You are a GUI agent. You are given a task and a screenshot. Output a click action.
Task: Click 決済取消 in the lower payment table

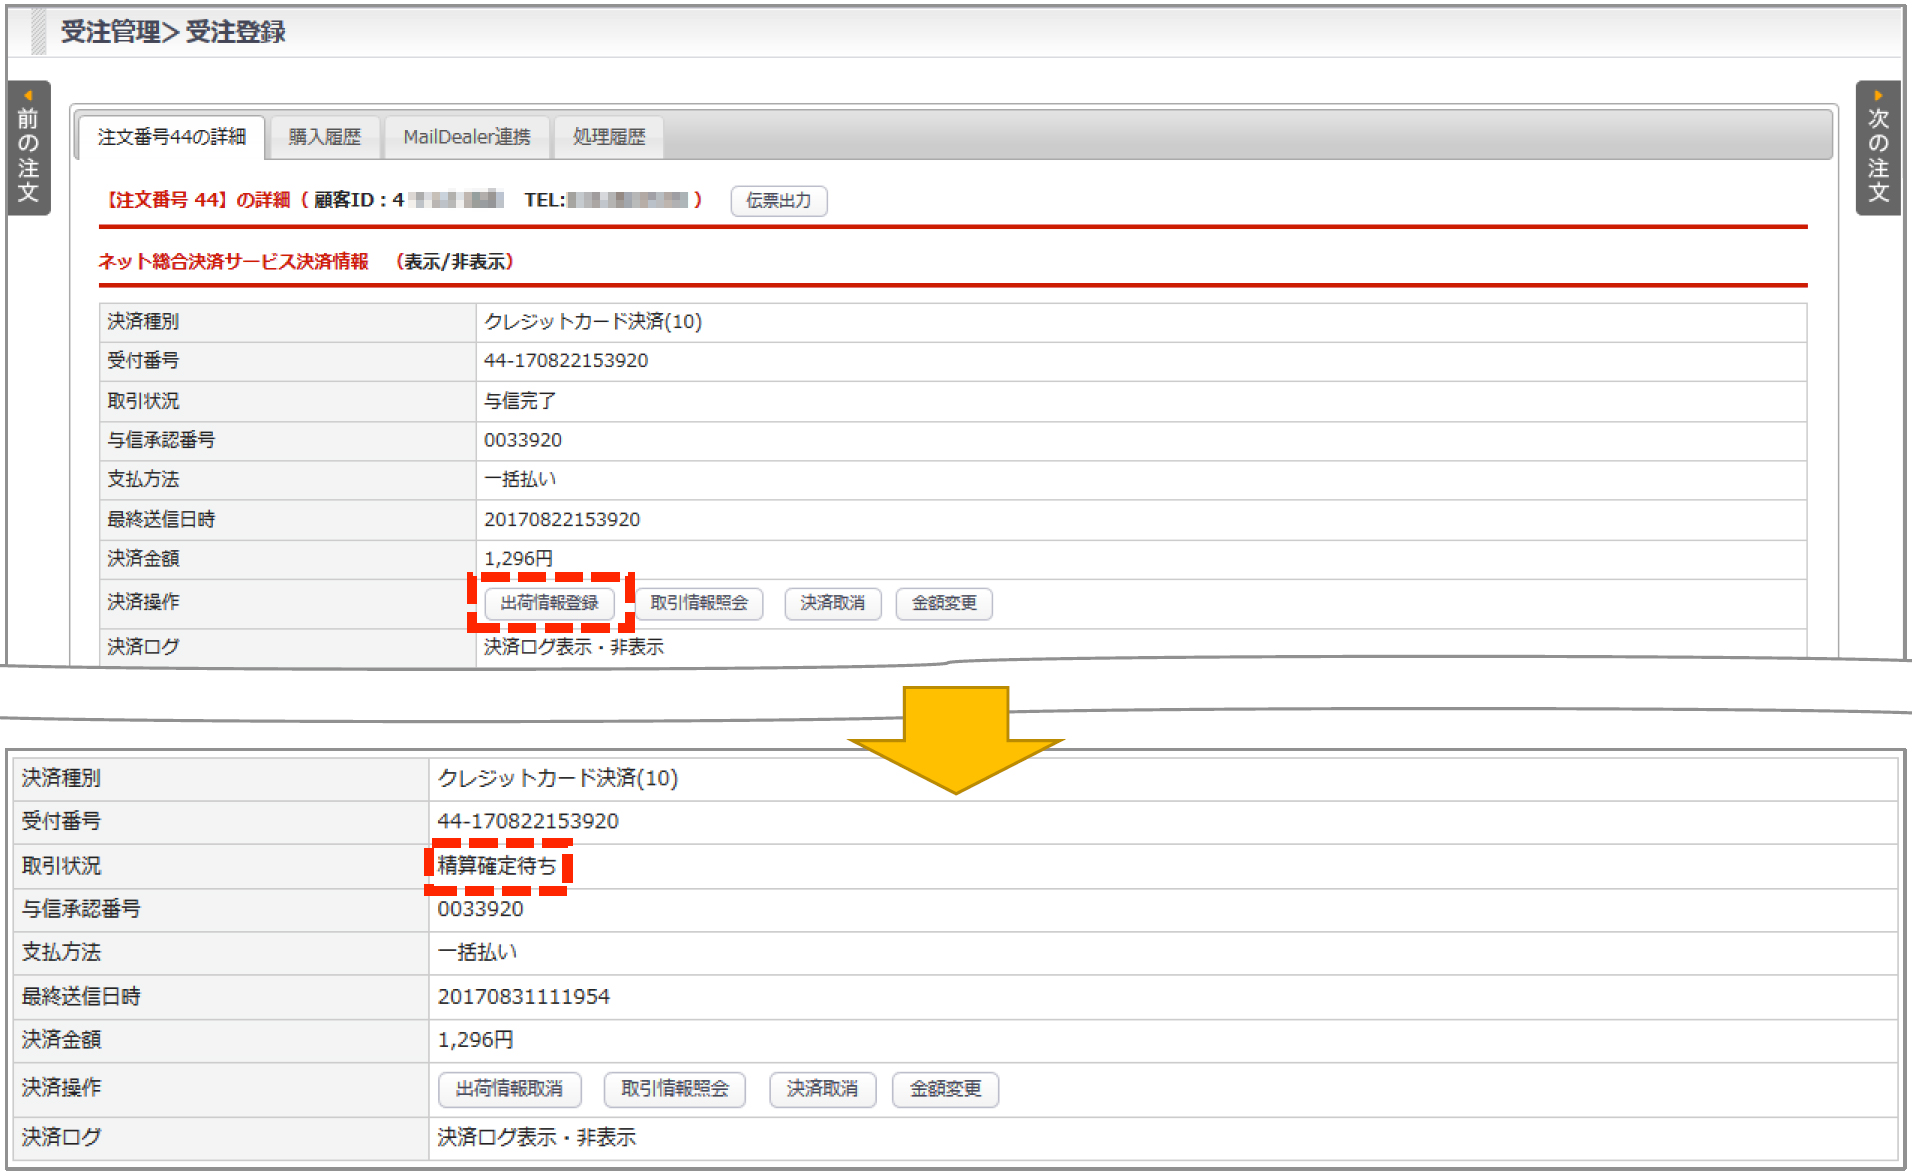(822, 1089)
